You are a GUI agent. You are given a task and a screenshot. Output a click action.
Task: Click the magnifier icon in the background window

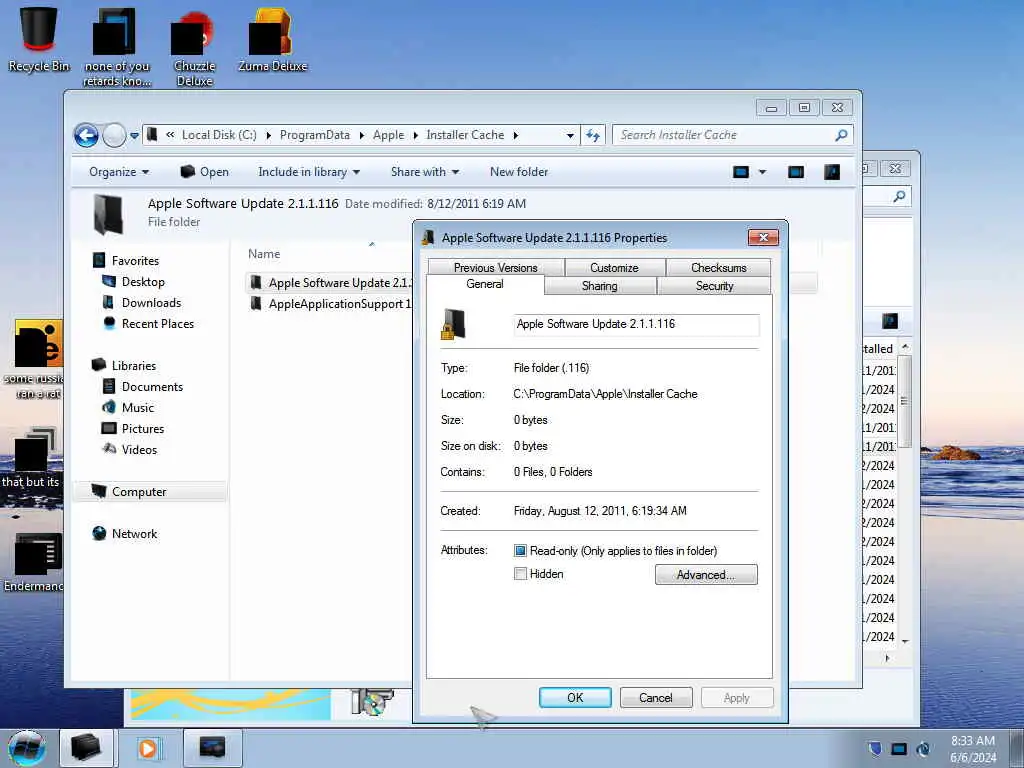click(899, 196)
